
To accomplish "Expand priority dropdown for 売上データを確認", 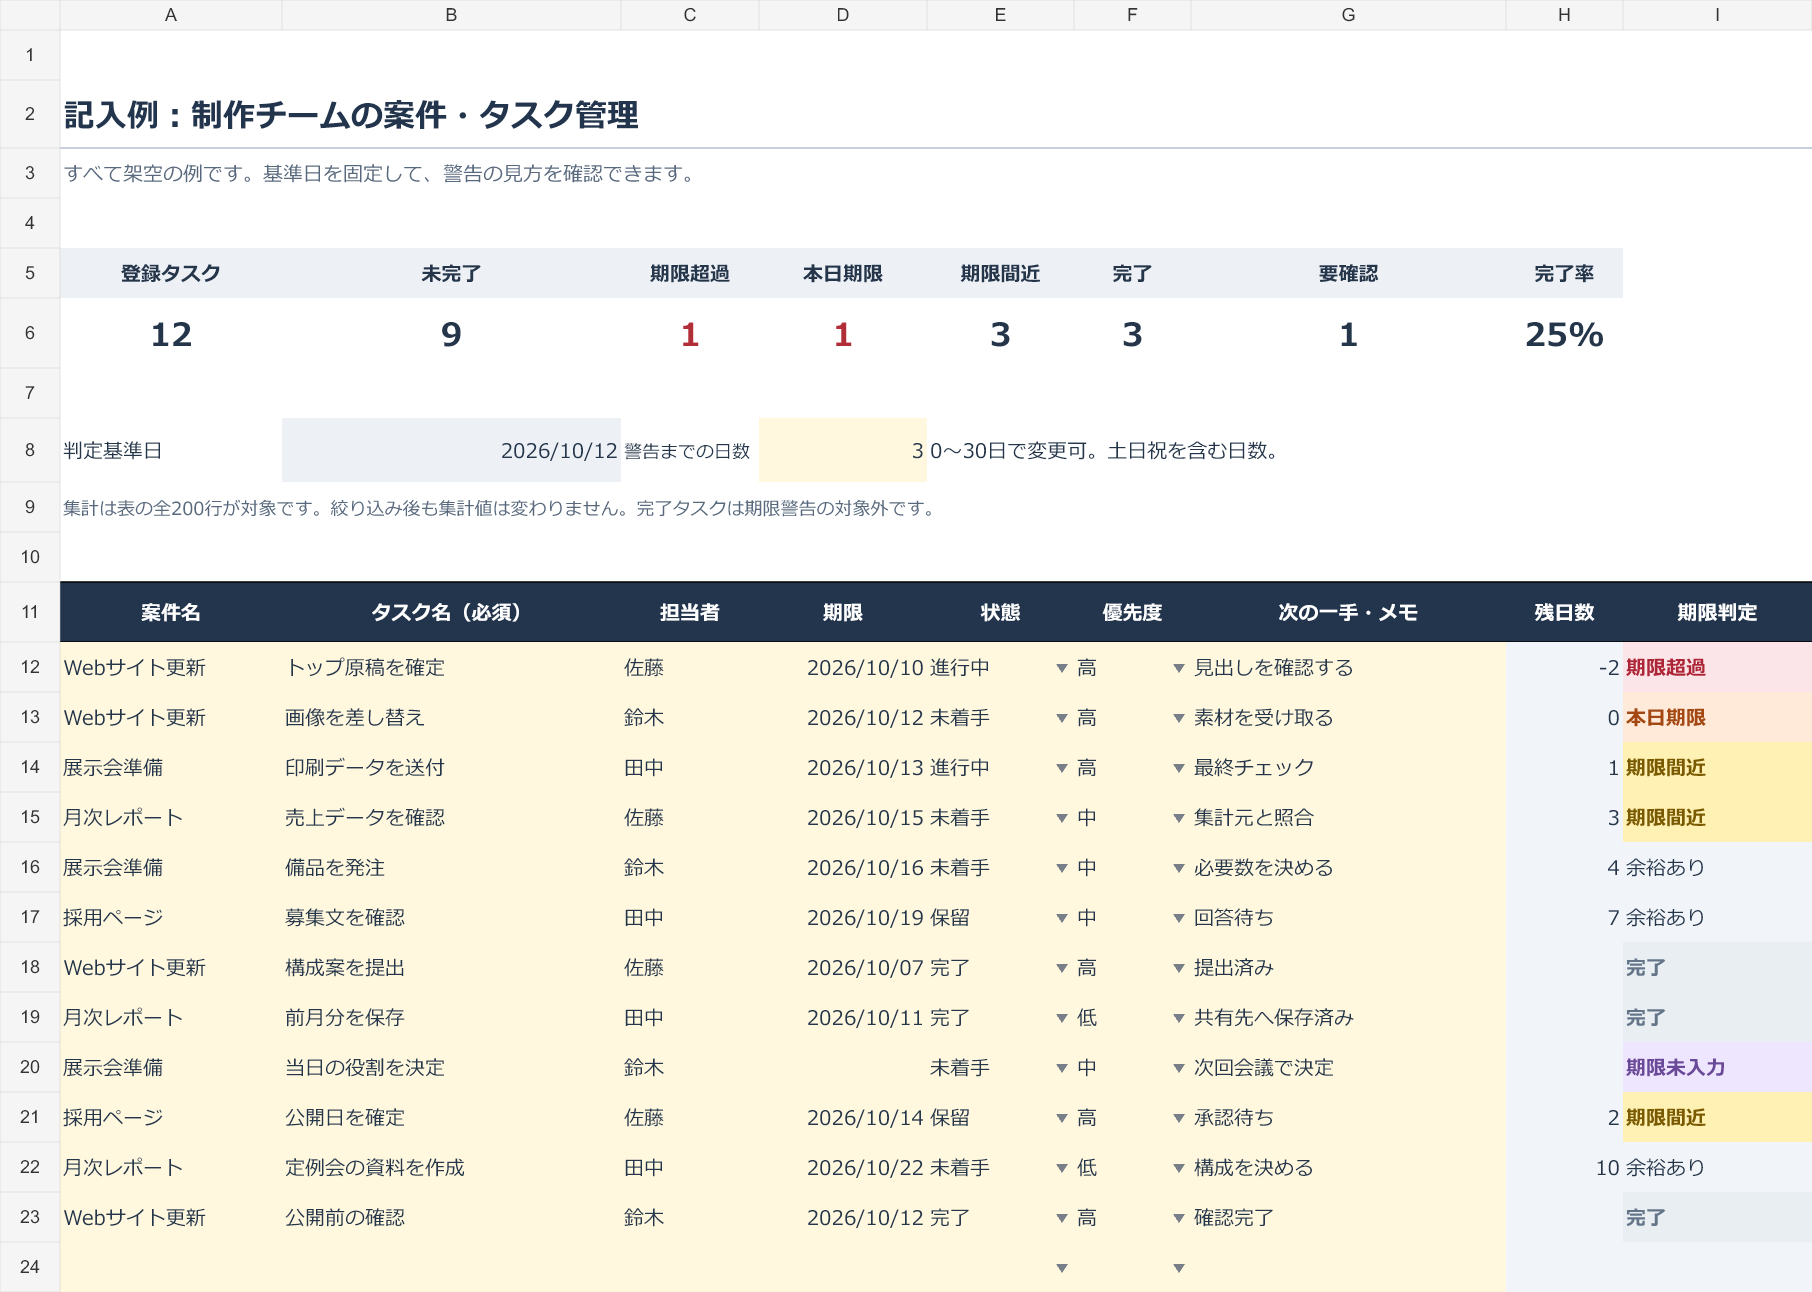I will point(1179,818).
